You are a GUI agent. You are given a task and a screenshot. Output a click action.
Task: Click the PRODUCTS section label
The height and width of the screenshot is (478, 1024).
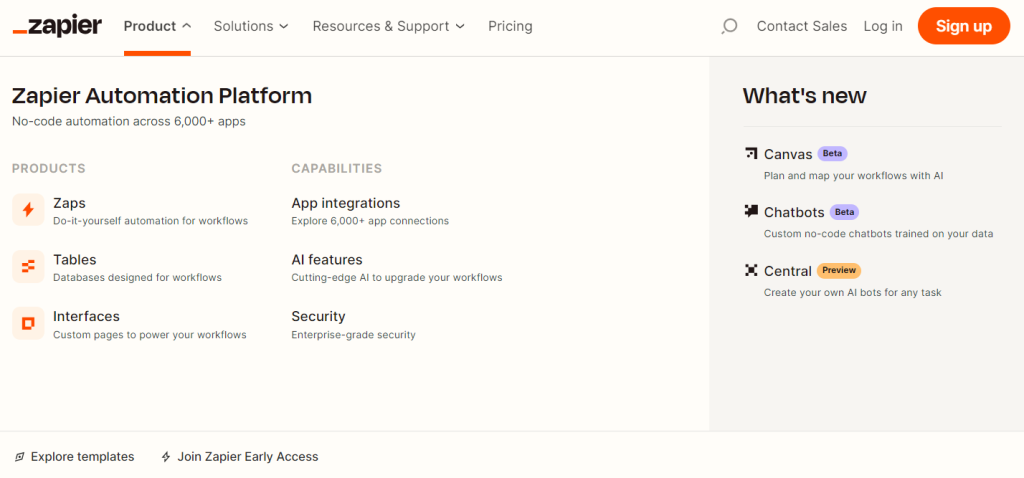pyautogui.click(x=49, y=168)
